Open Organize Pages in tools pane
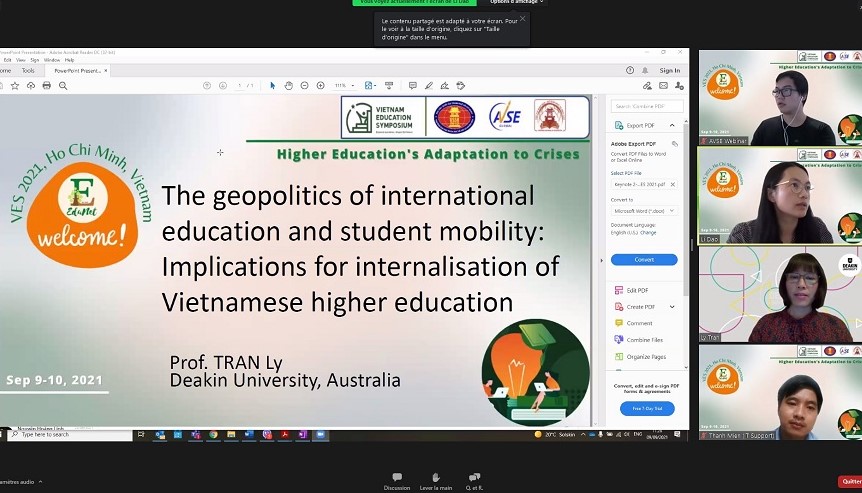This screenshot has width=862, height=493. tap(645, 357)
